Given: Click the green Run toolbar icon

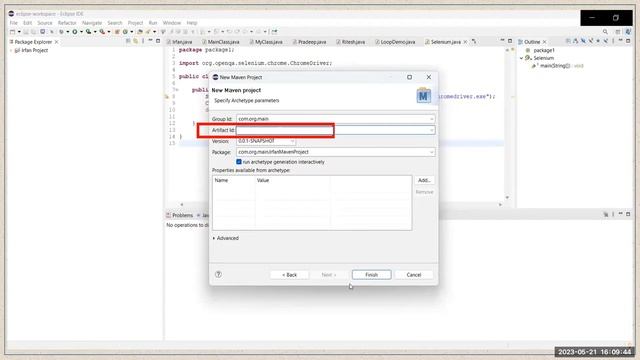Looking at the screenshot, I should [x=75, y=32].
